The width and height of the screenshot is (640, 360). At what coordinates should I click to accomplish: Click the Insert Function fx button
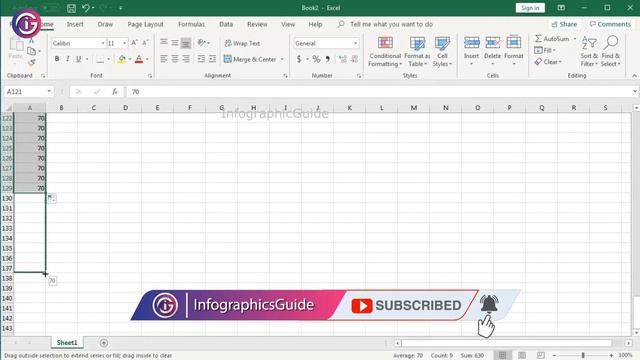pos(115,91)
